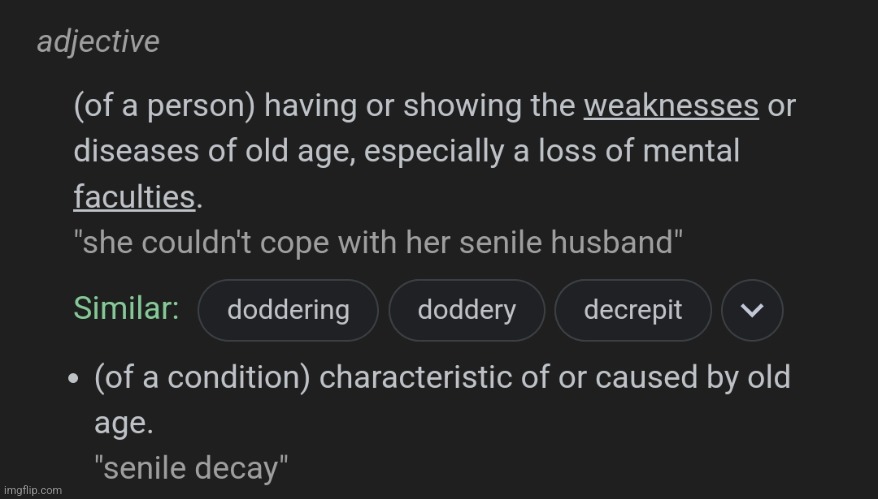Click the '(of a condition)' definition text
The image size is (878, 499).
202,377
